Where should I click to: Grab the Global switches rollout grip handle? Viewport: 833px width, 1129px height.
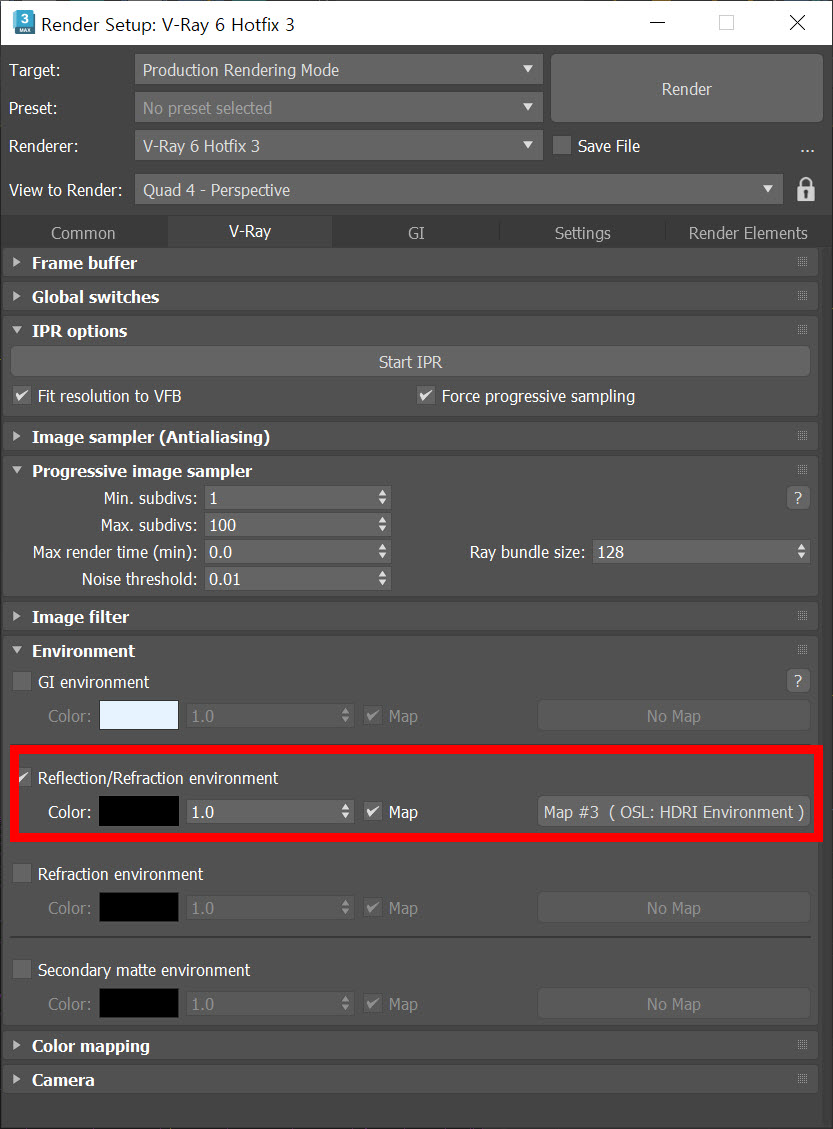click(x=803, y=296)
